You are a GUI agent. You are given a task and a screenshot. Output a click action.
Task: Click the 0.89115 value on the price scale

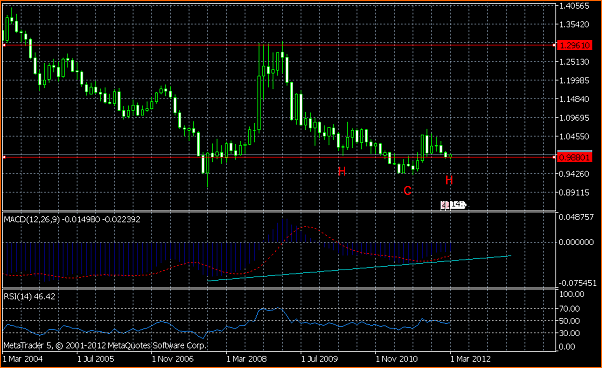point(574,193)
